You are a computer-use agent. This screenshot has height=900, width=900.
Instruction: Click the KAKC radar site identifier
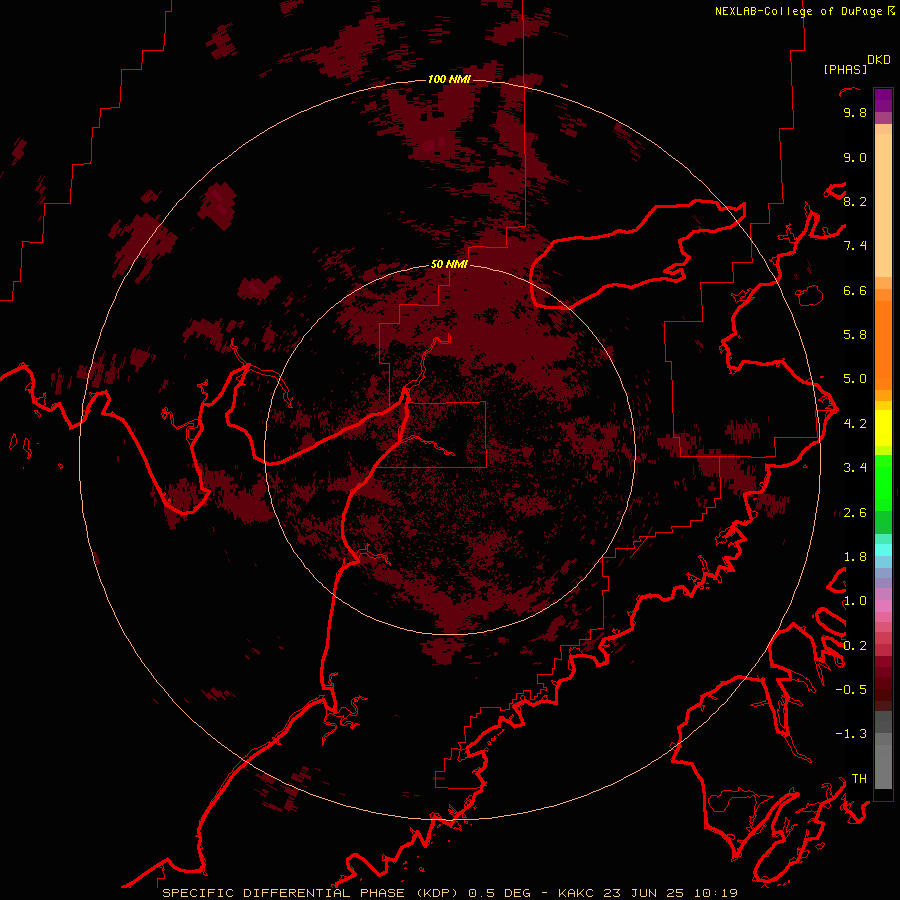click(x=577, y=893)
